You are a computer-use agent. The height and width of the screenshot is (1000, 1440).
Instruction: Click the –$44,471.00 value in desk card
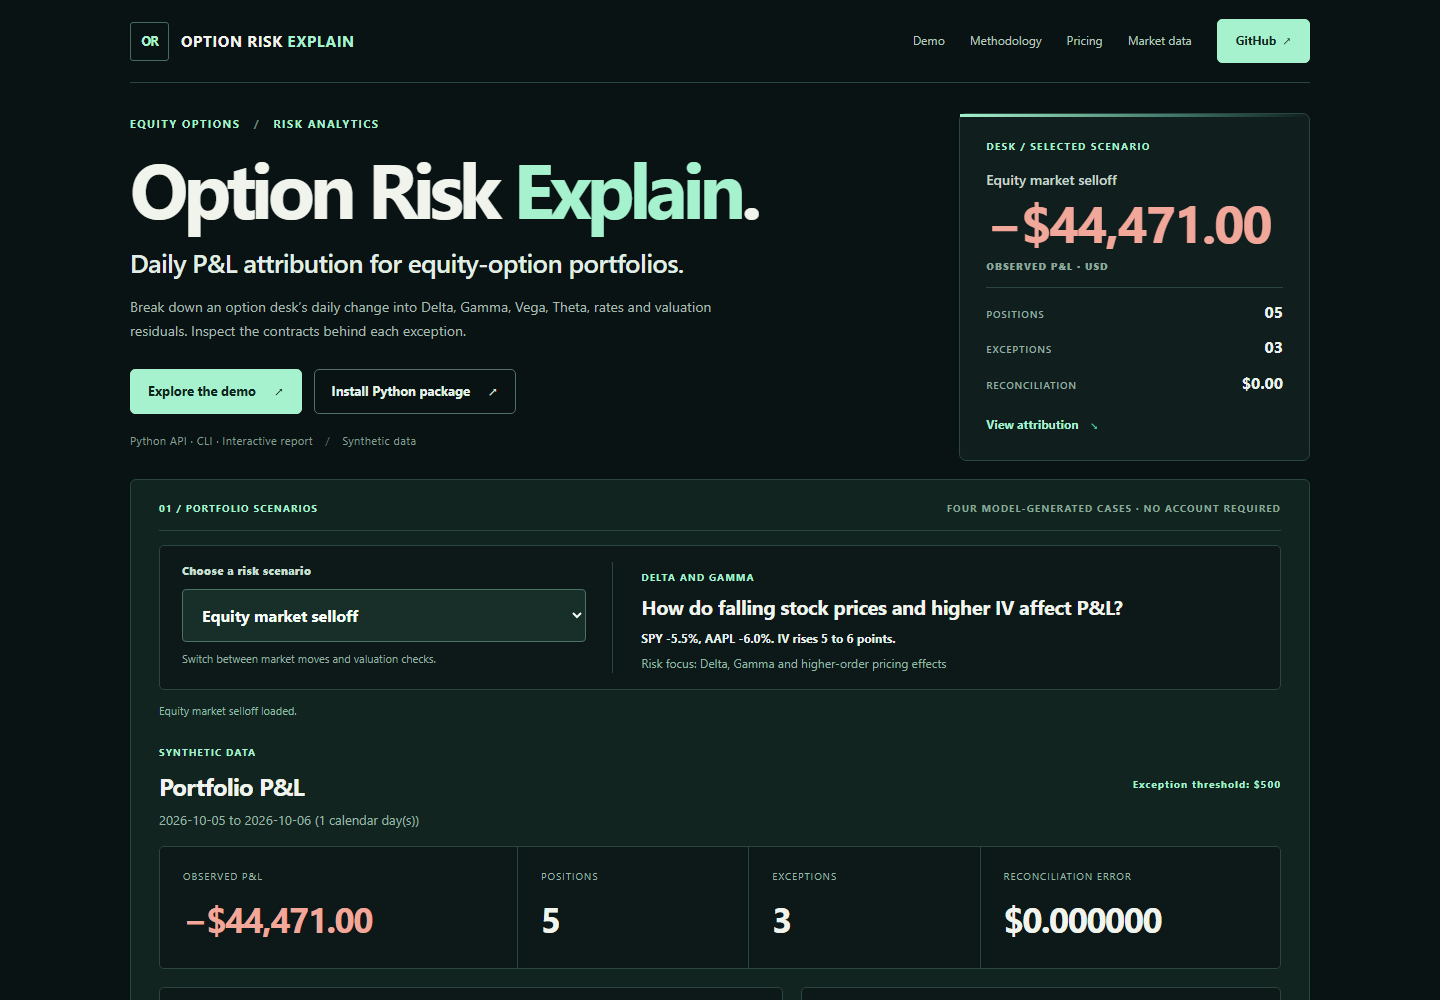[x=1131, y=225]
